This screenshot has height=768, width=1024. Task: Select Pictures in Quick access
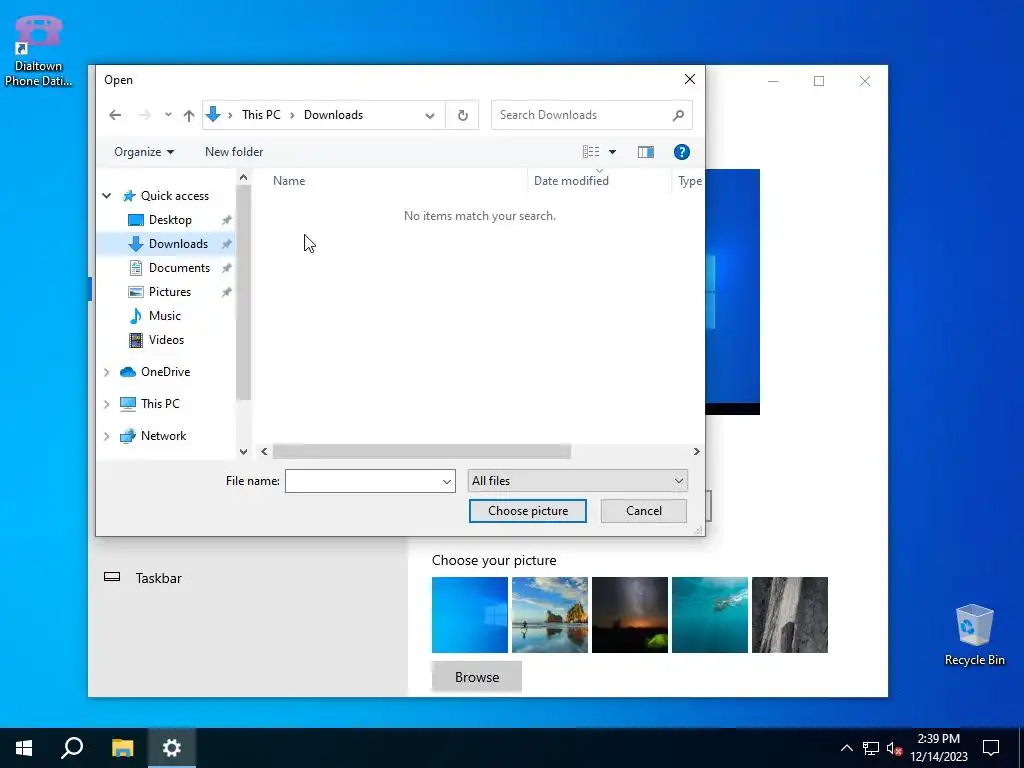pyautogui.click(x=170, y=292)
